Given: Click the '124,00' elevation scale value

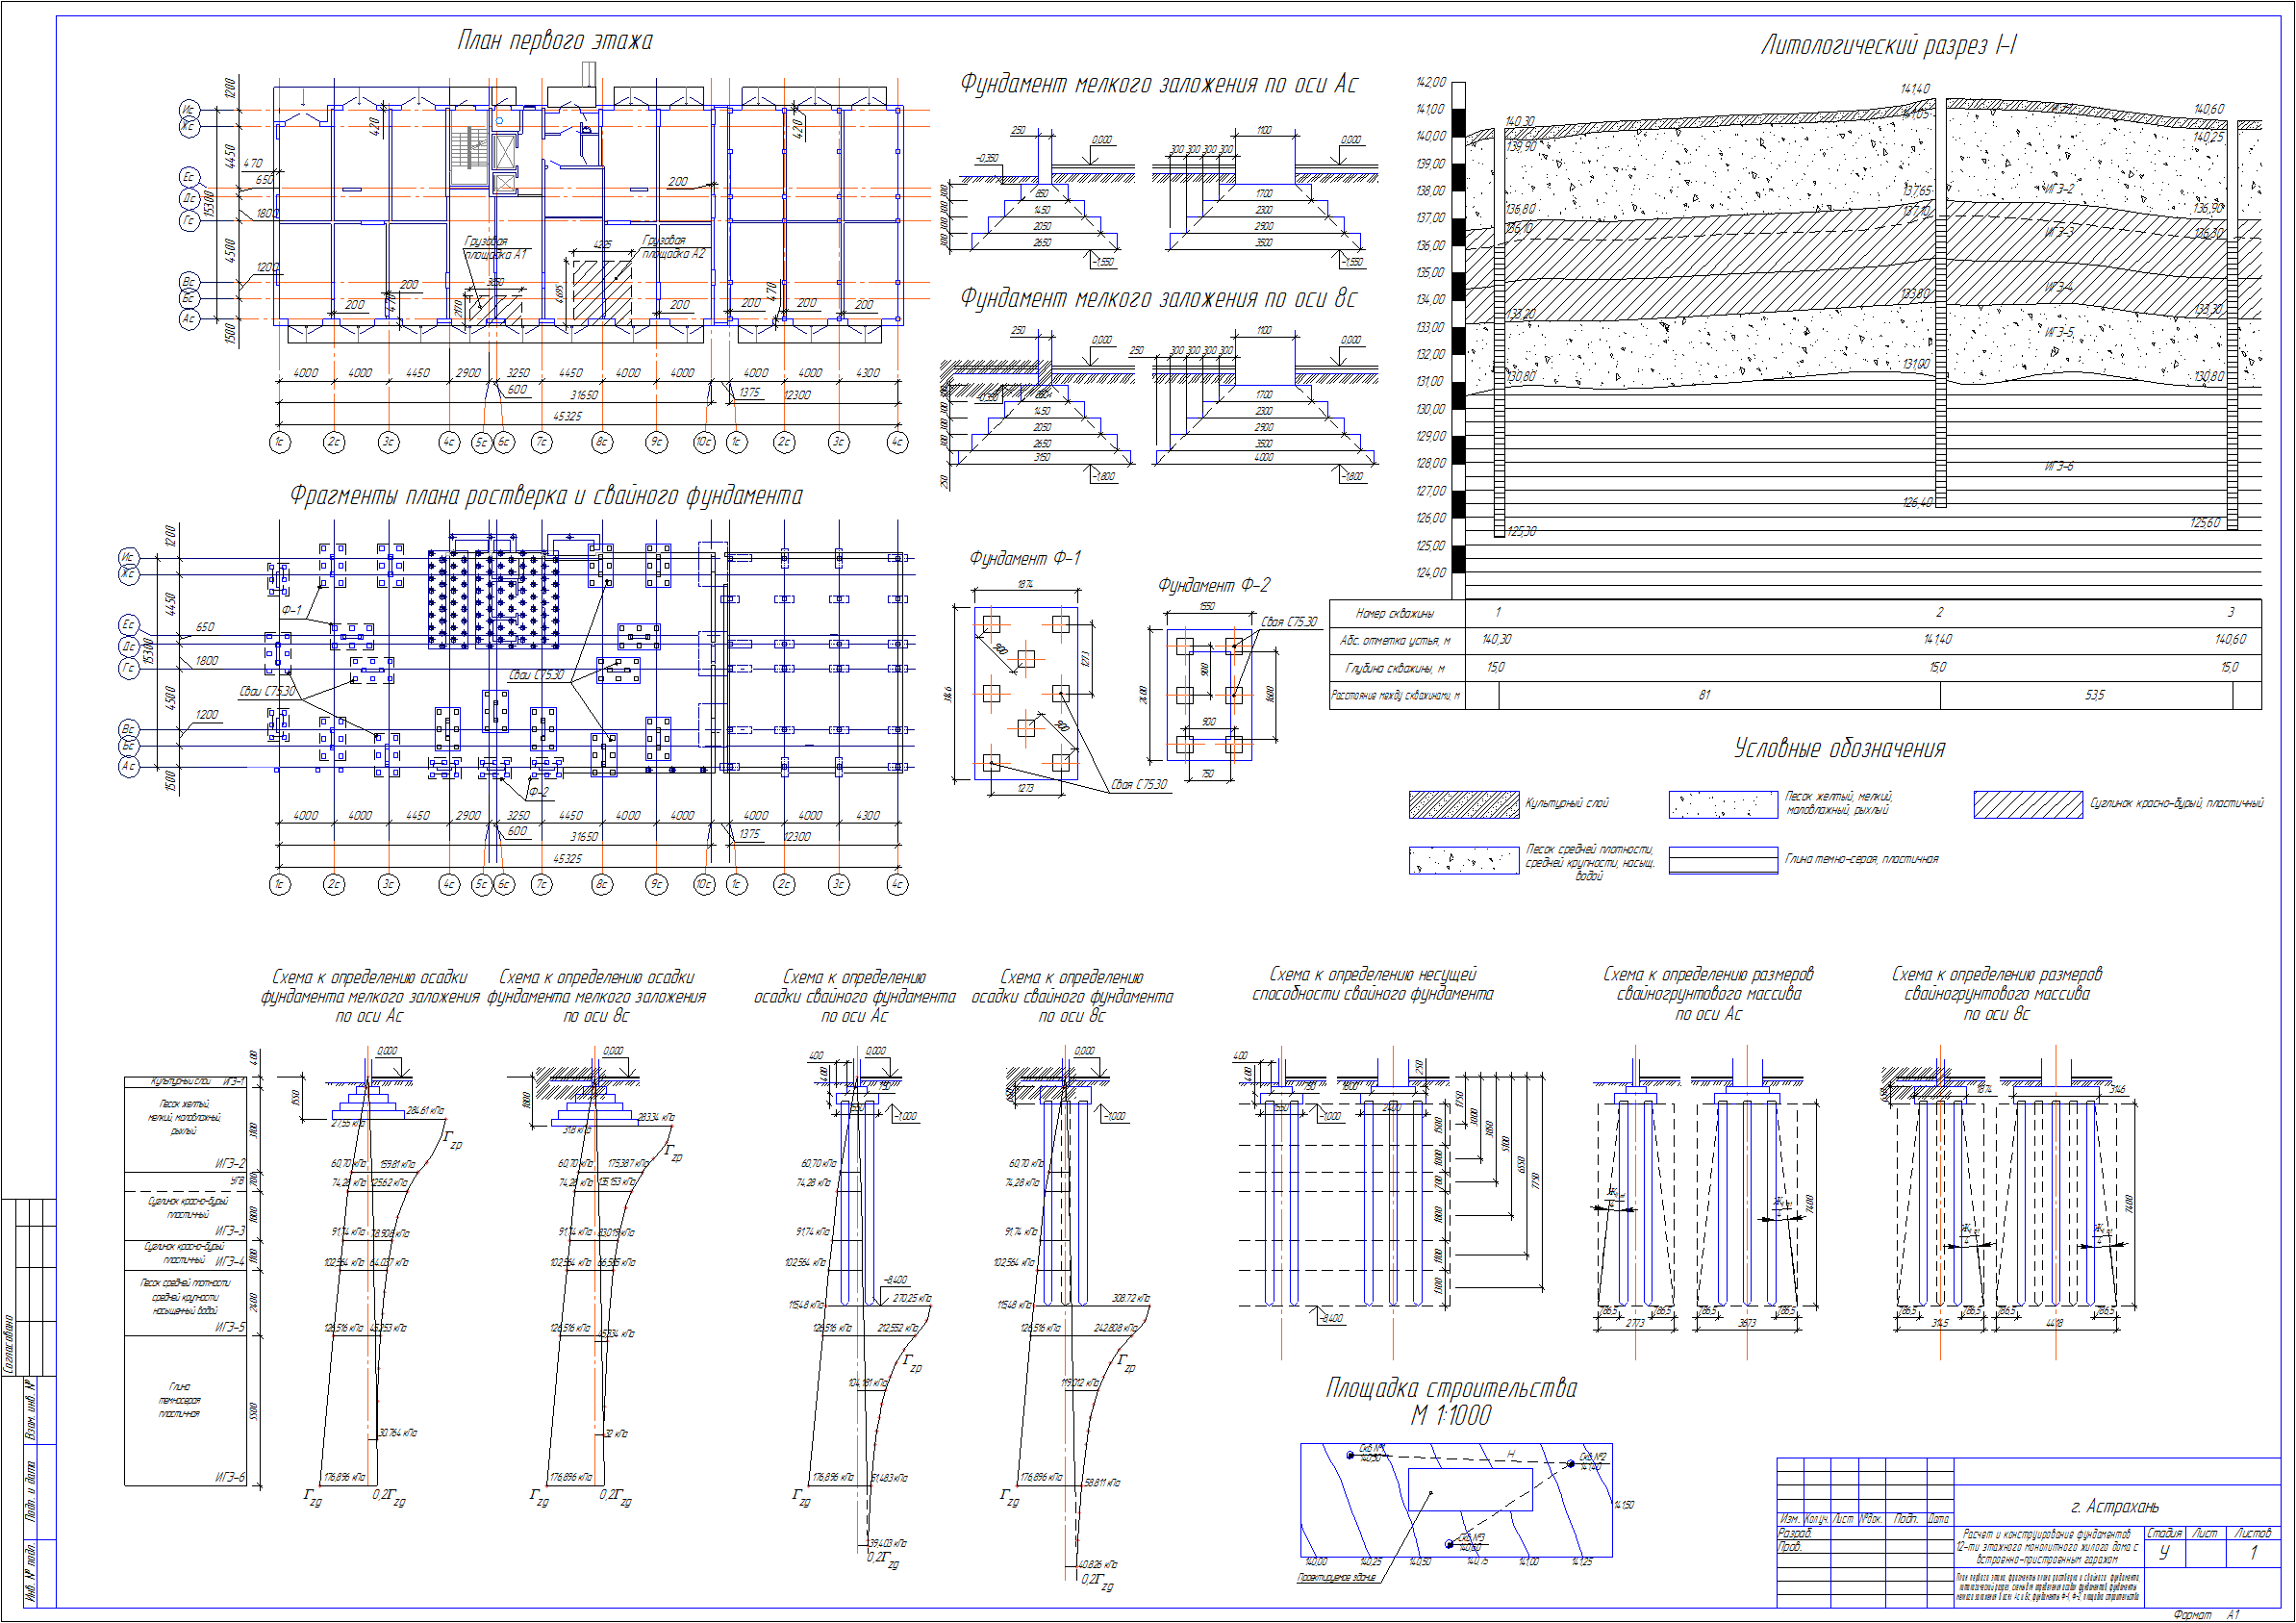Looking at the screenshot, I should [x=1430, y=573].
